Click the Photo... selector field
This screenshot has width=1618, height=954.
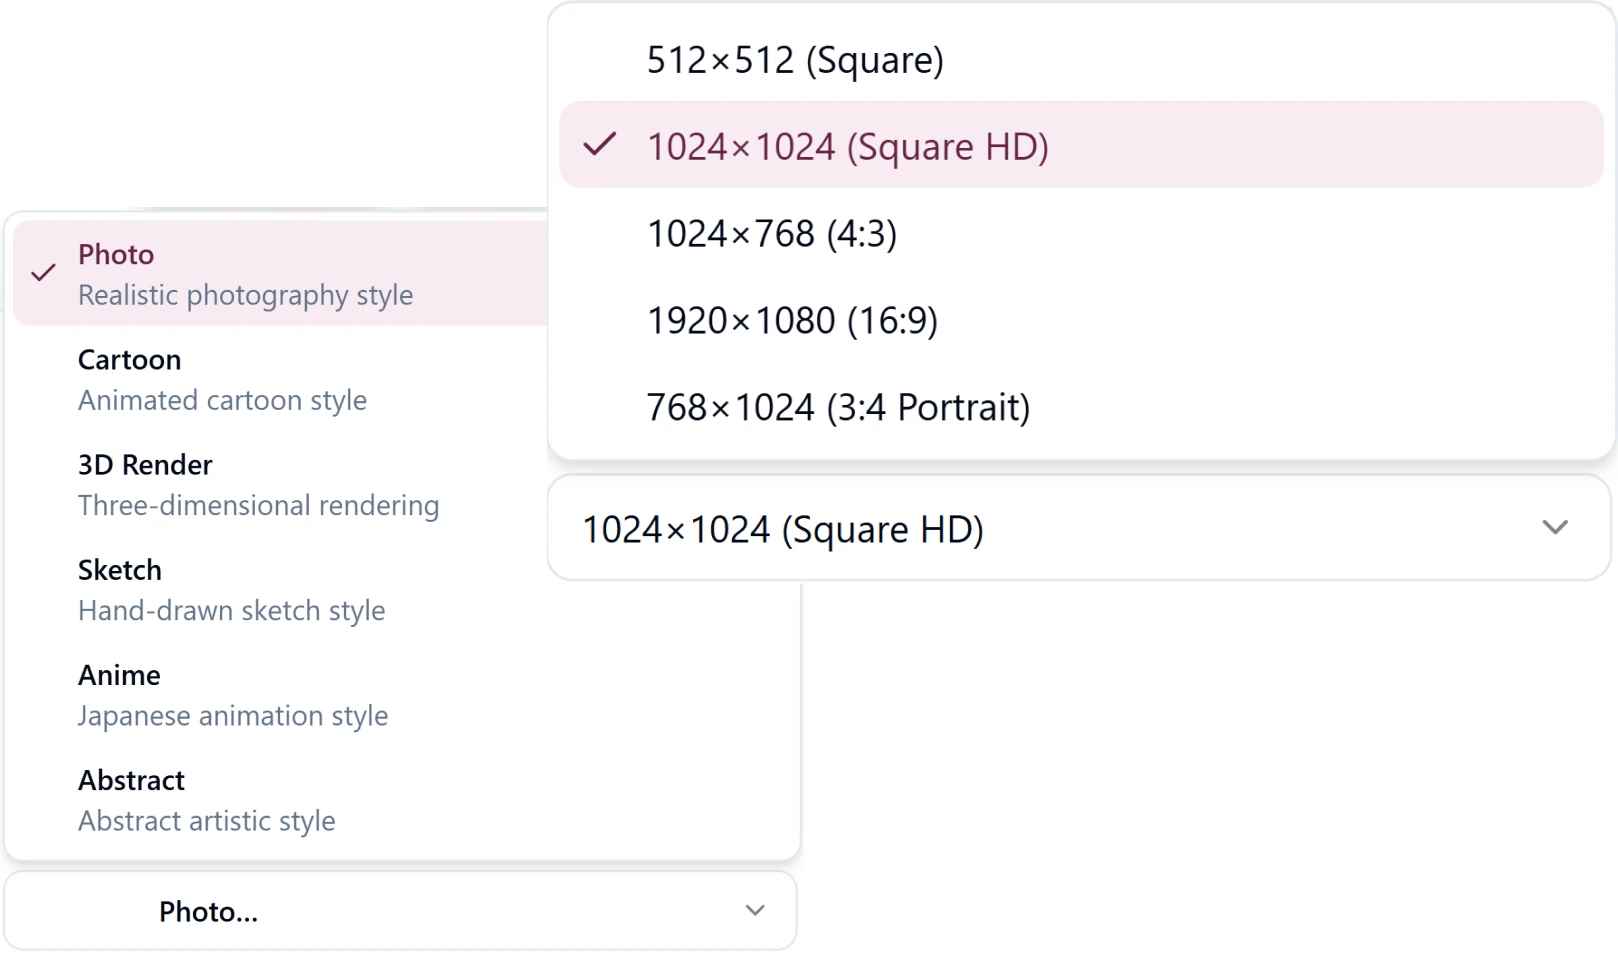401,910
